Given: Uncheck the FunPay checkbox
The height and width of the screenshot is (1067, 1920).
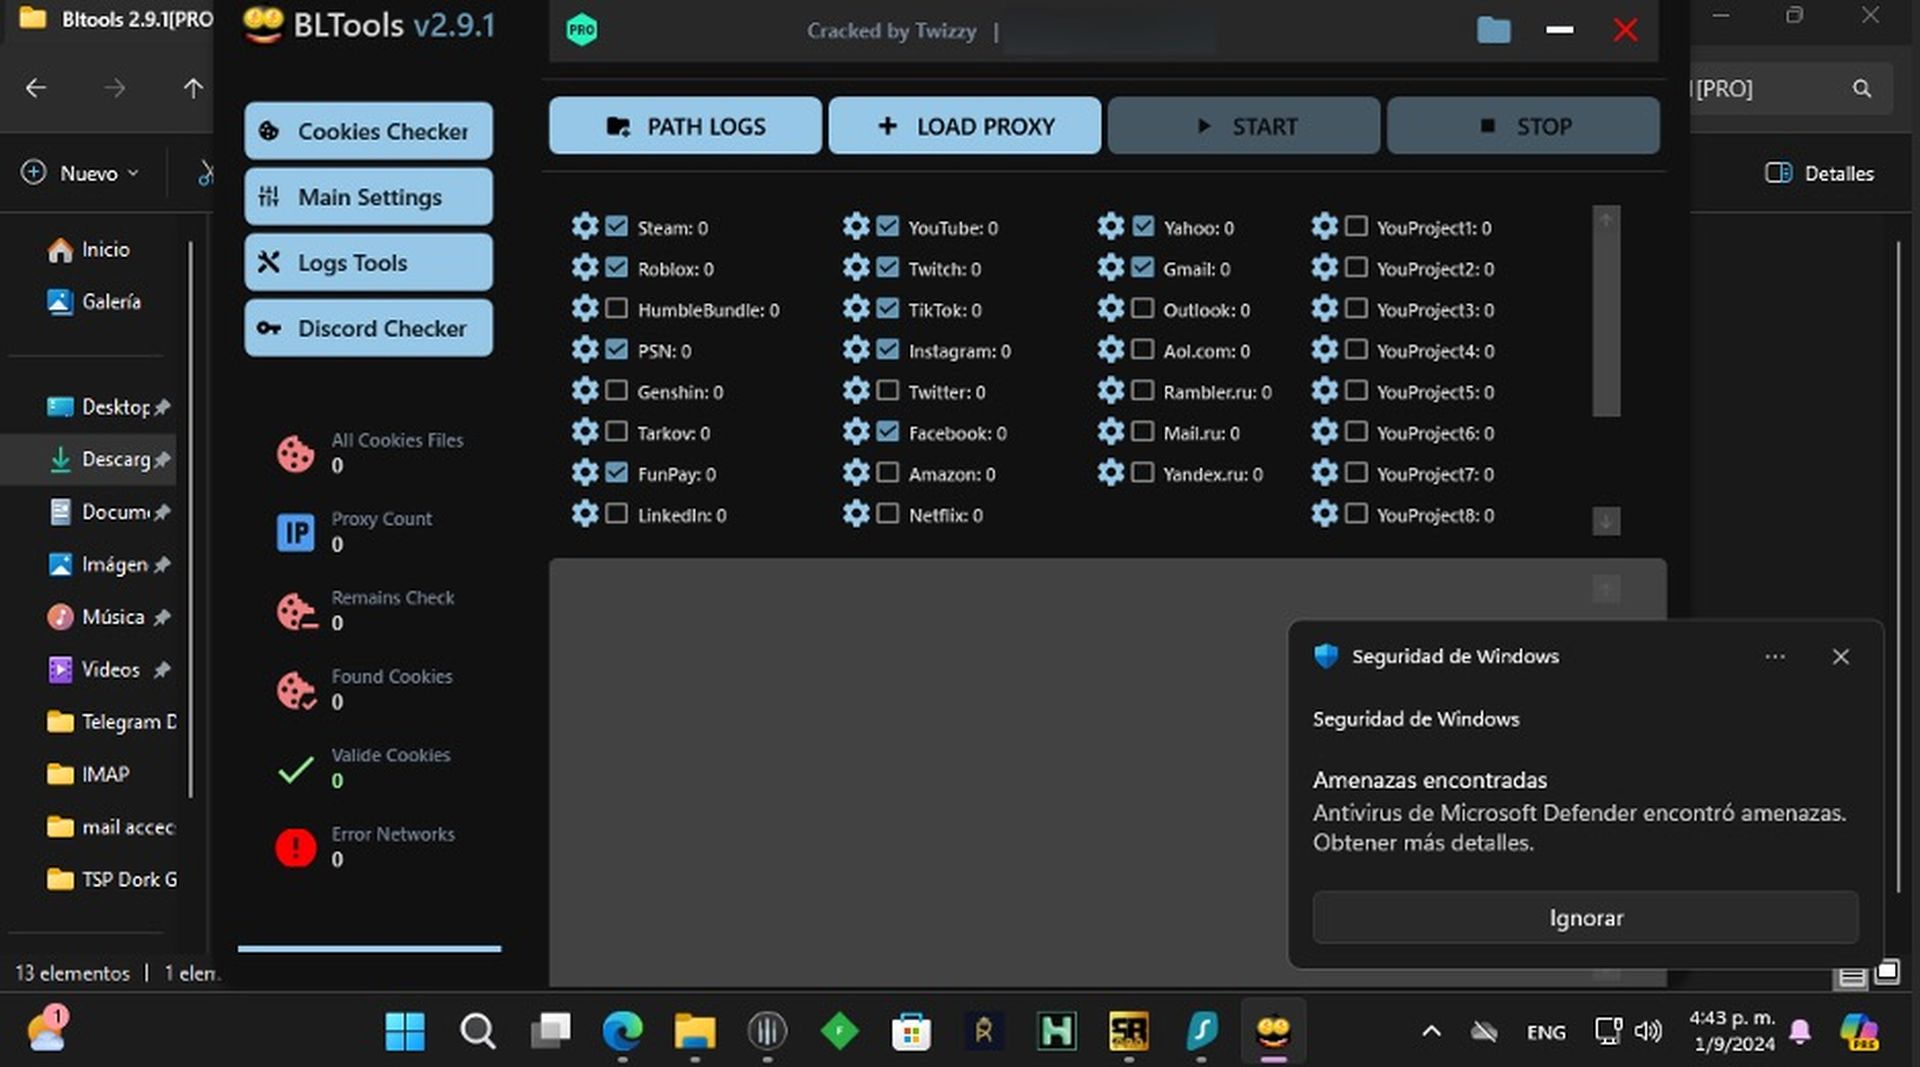Looking at the screenshot, I should [617, 473].
